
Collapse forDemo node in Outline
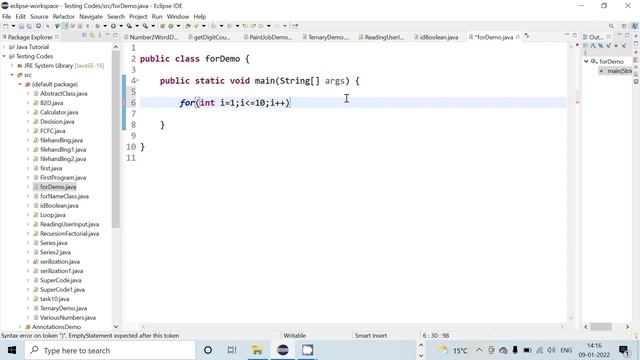pyautogui.click(x=586, y=61)
